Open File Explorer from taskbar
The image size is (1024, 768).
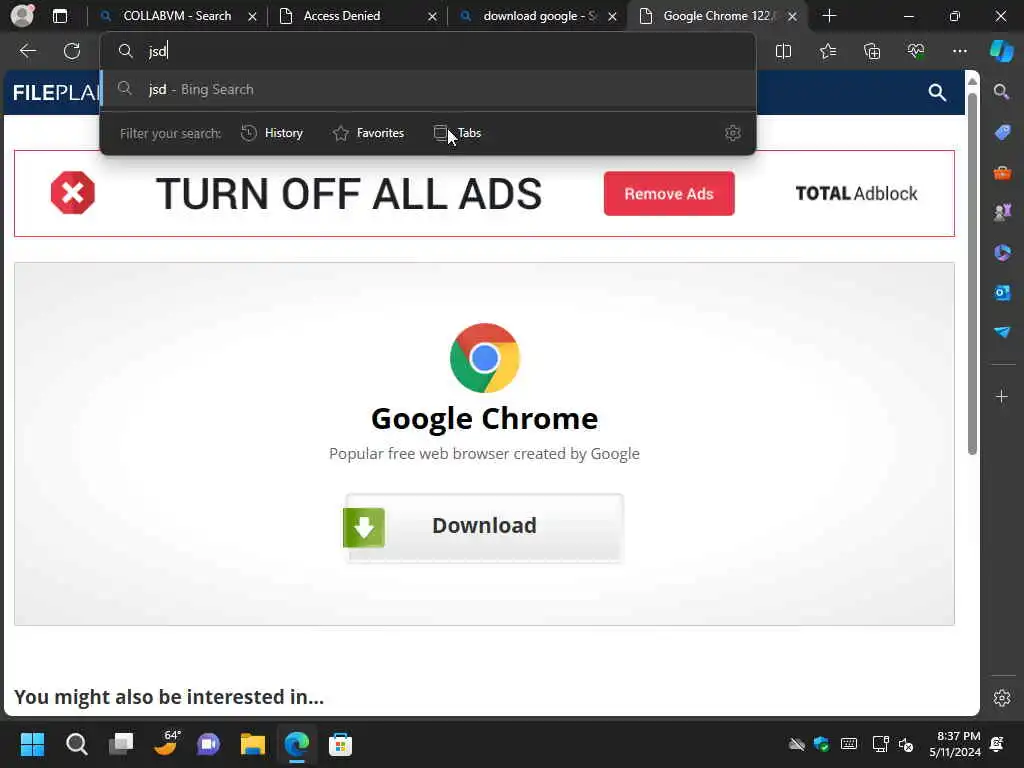(253, 744)
